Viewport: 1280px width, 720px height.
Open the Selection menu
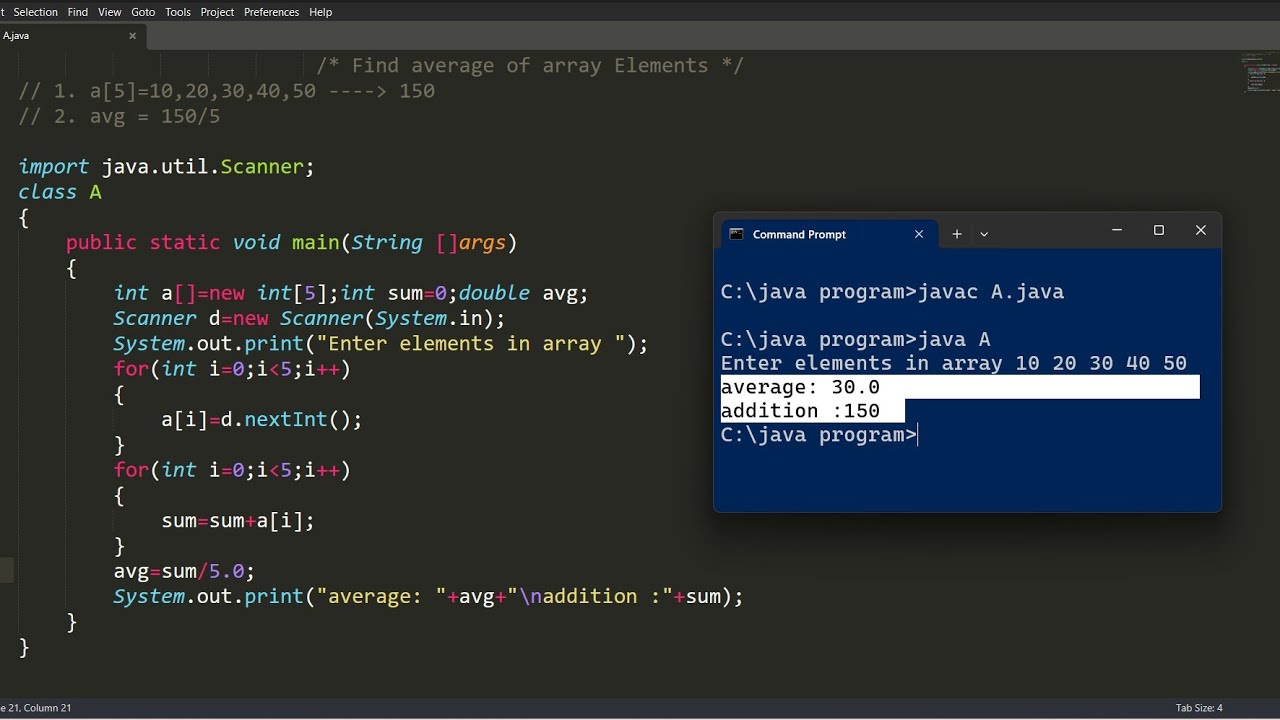(35, 12)
